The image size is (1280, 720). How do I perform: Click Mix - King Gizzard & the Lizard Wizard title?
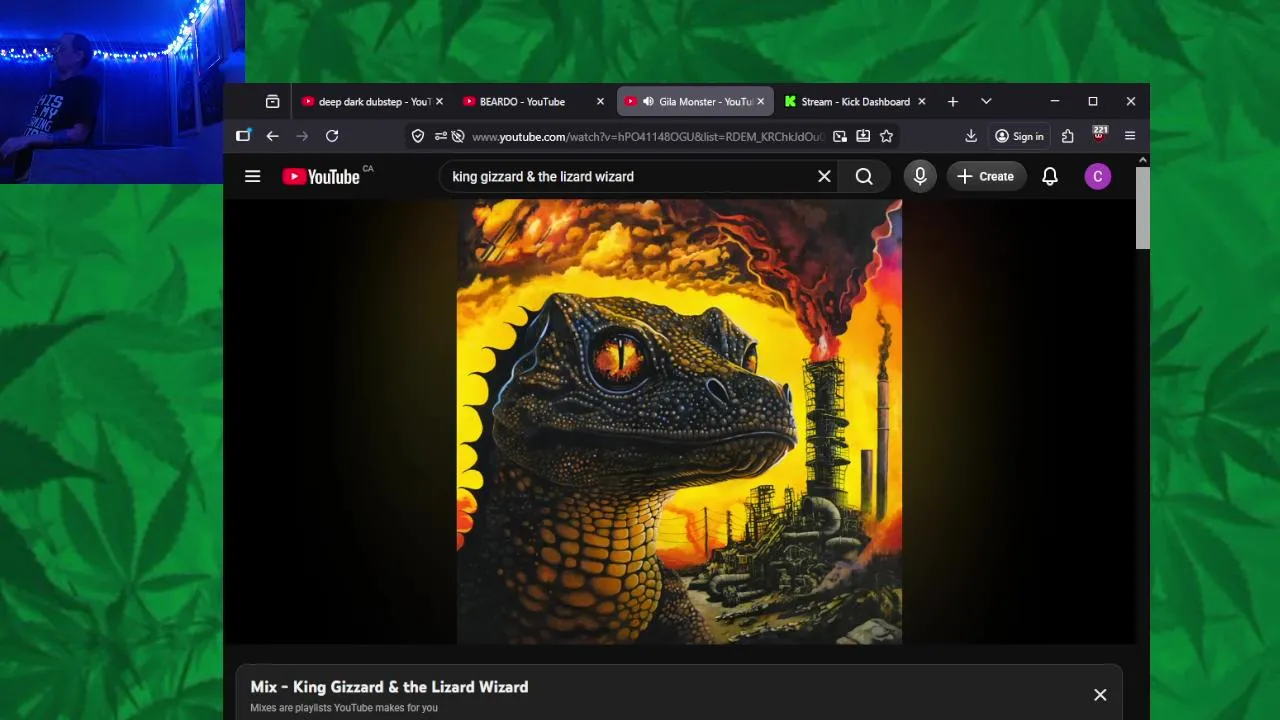pos(389,687)
